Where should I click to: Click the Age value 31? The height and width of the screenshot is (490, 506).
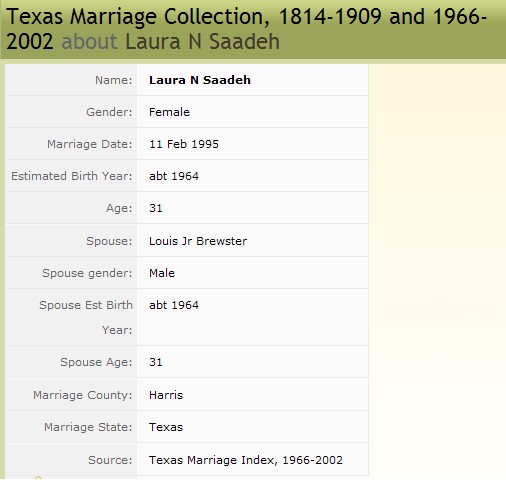pyautogui.click(x=156, y=208)
